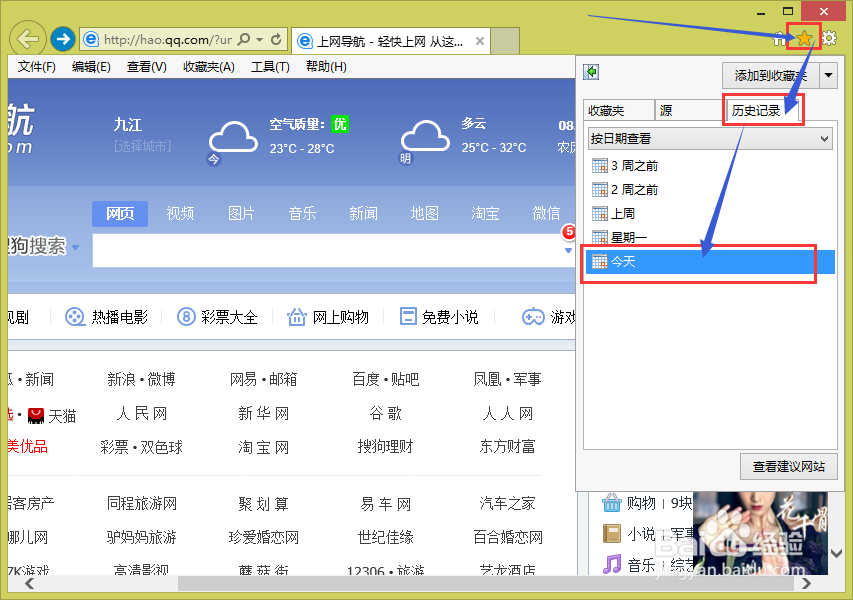Click the 上周 calendar icon
853x600 pixels.
(x=599, y=213)
